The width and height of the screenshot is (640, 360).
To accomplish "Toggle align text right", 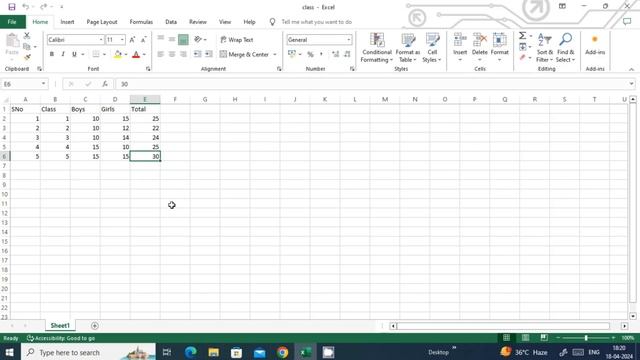I will click(x=183, y=54).
